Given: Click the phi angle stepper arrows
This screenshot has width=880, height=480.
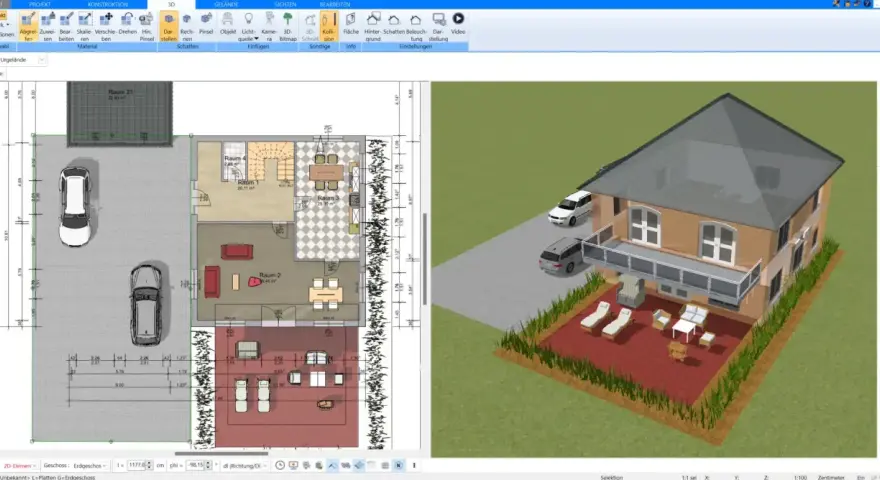Looking at the screenshot, I should click(x=208, y=465).
